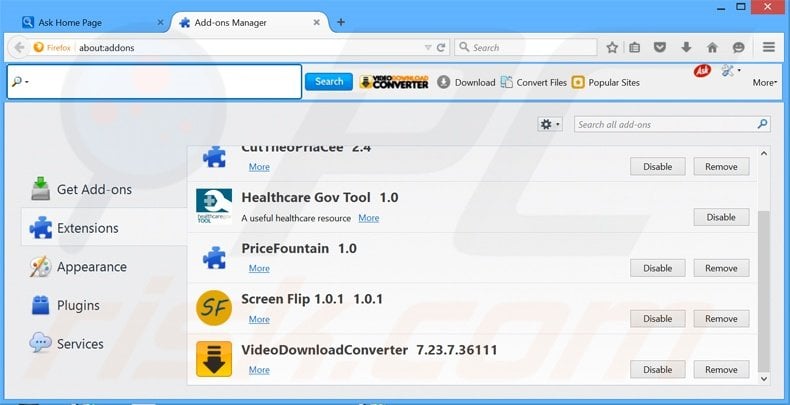Show bookmarks list icon
Screen dimensions: 790x405
[x=635, y=47]
